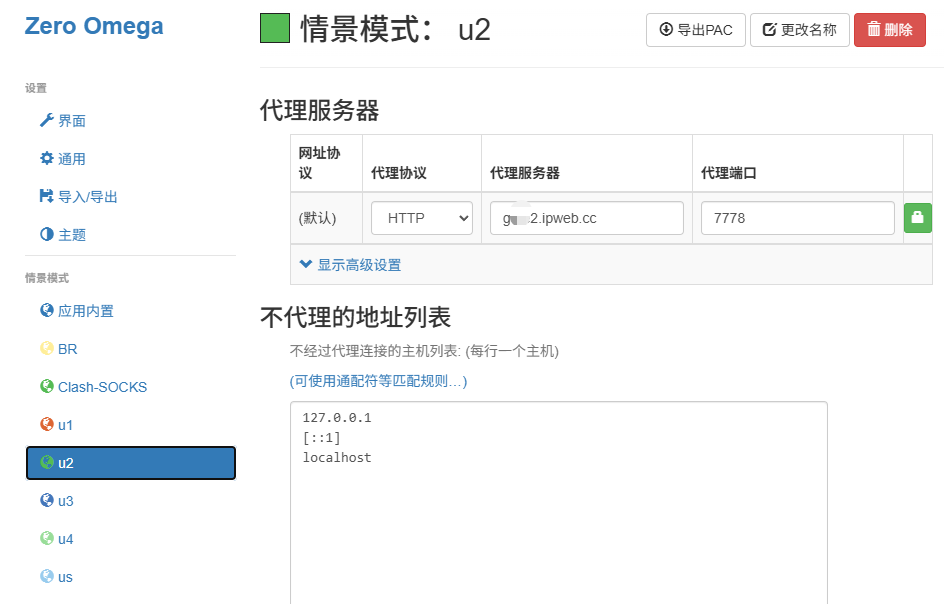Click the green globe icon beside Clash-SOCKS

click(x=46, y=386)
